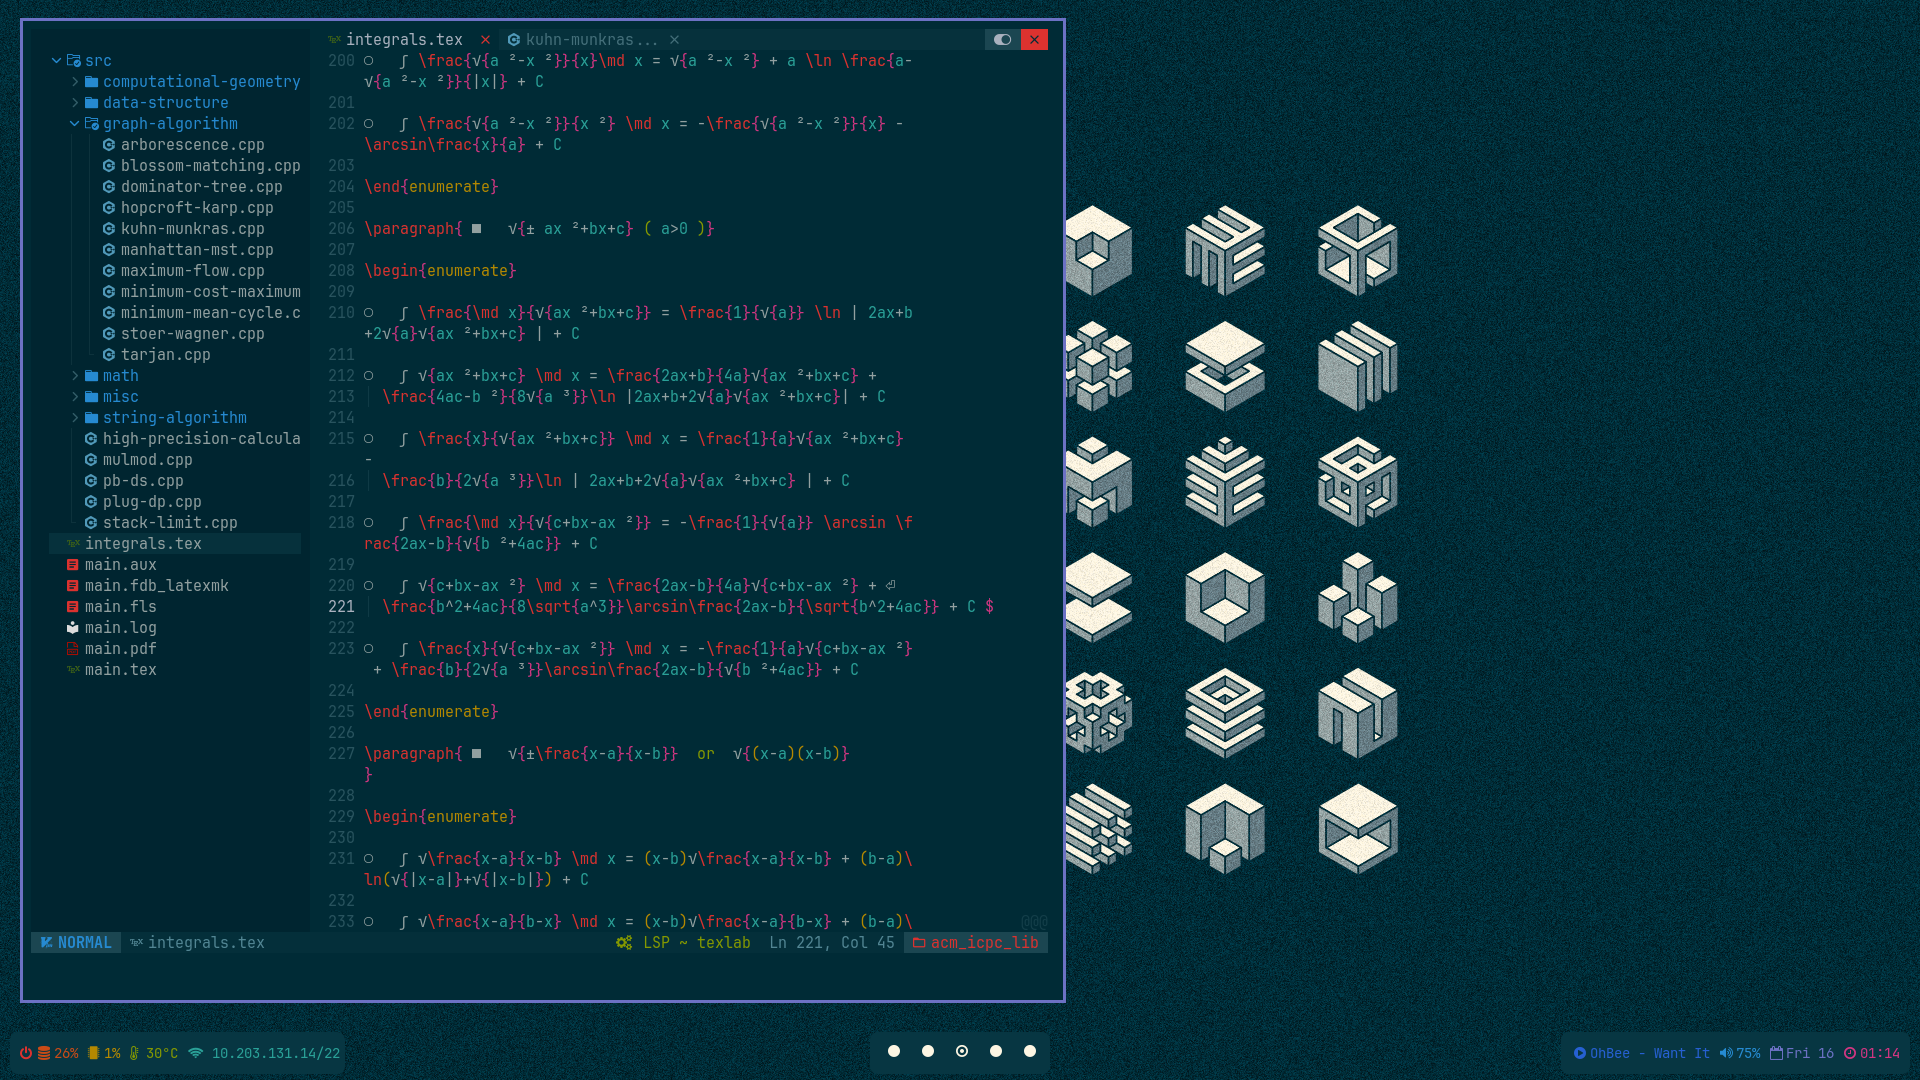
Task: Collapse the src root folder chevron
Action: [x=57, y=61]
